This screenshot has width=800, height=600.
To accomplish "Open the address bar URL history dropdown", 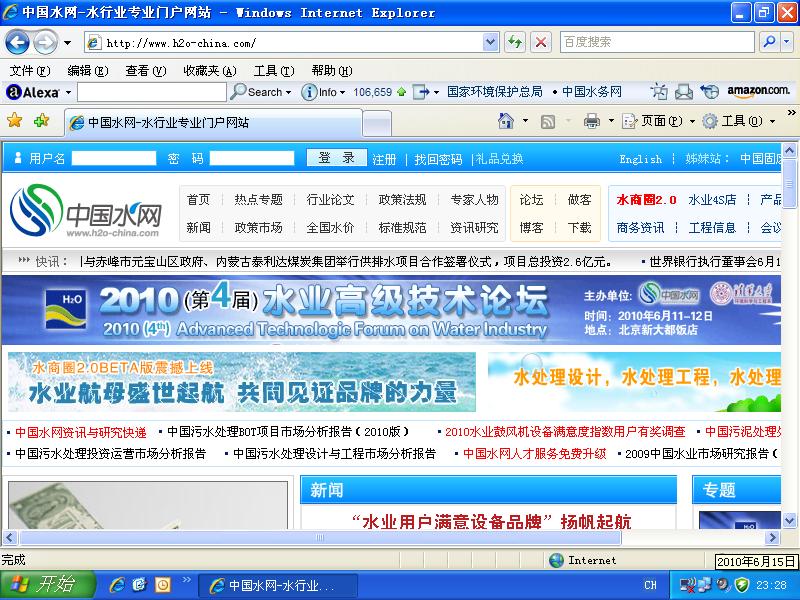I will (490, 42).
